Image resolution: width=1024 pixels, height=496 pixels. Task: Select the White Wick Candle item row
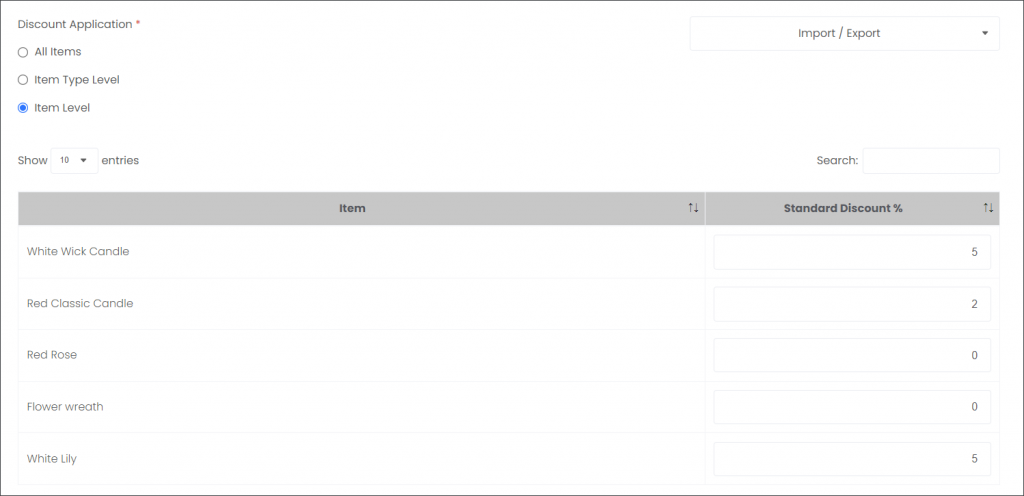pos(509,251)
